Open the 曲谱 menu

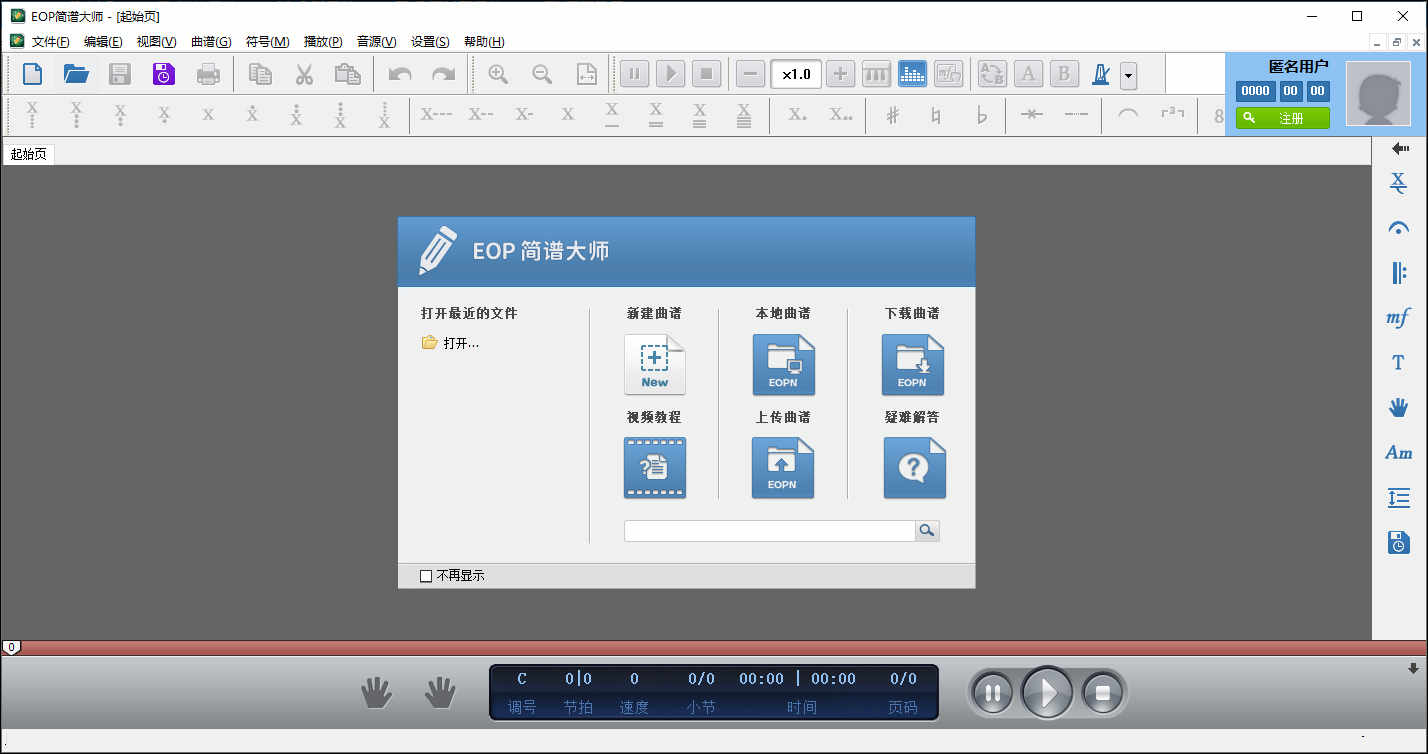[x=210, y=41]
